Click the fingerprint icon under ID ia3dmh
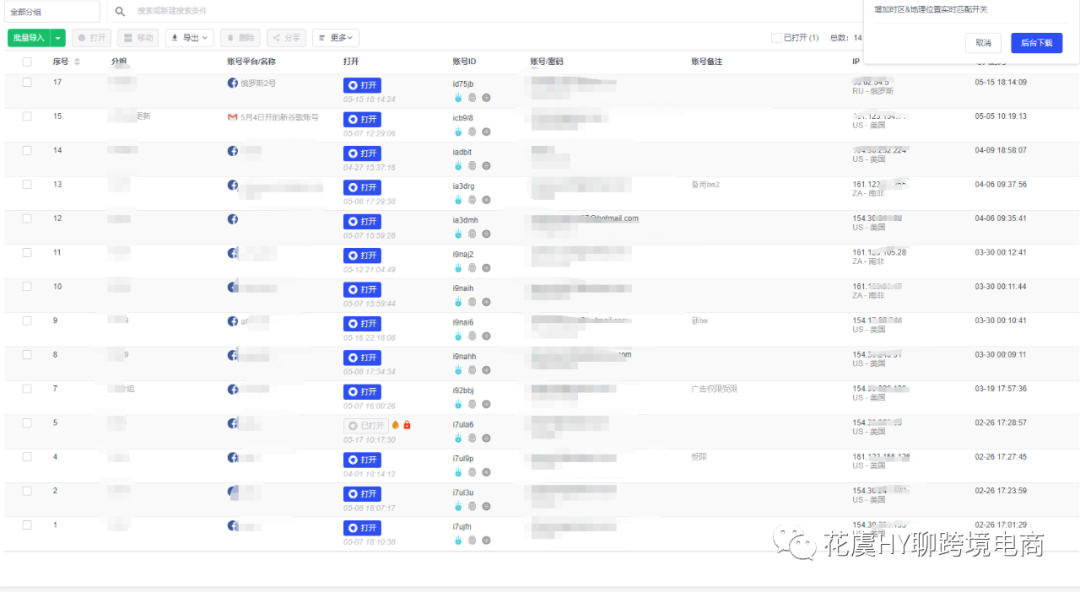This screenshot has width=1080, height=592. [x=472, y=234]
